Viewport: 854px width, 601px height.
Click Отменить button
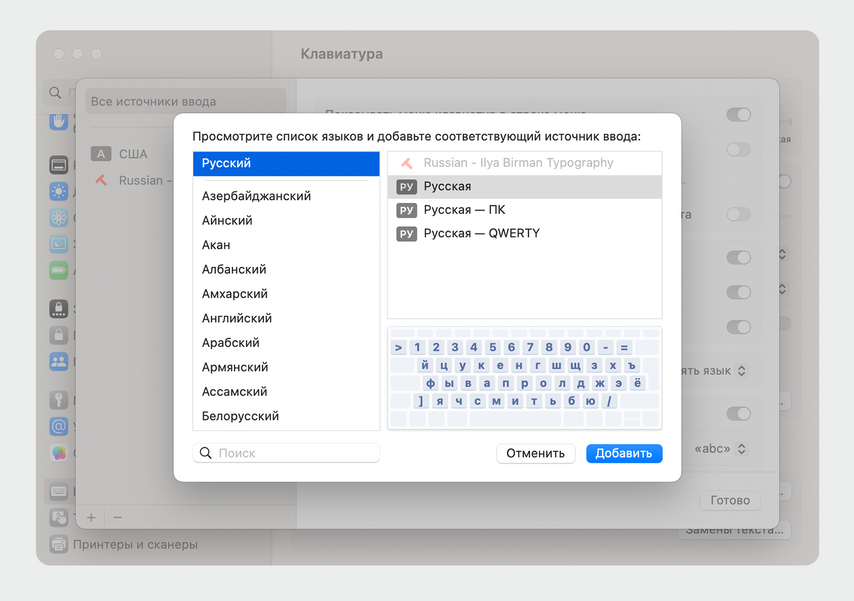click(x=535, y=453)
